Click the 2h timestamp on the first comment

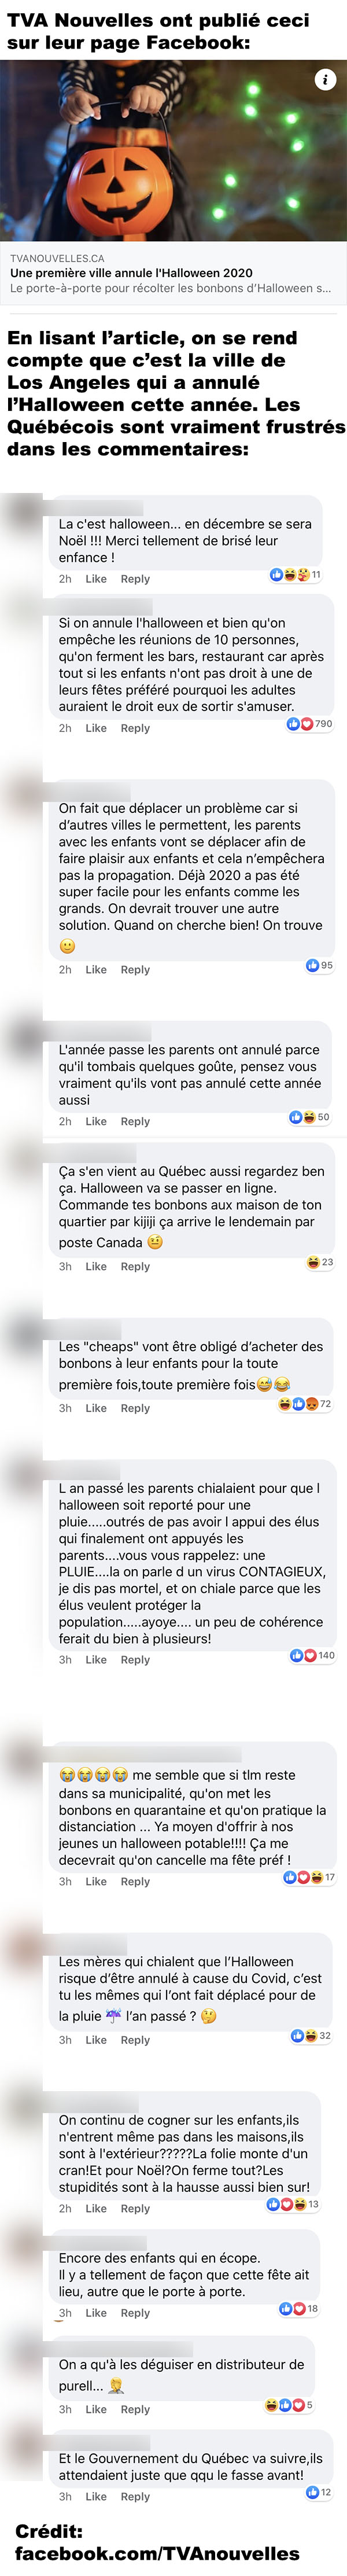click(x=65, y=579)
